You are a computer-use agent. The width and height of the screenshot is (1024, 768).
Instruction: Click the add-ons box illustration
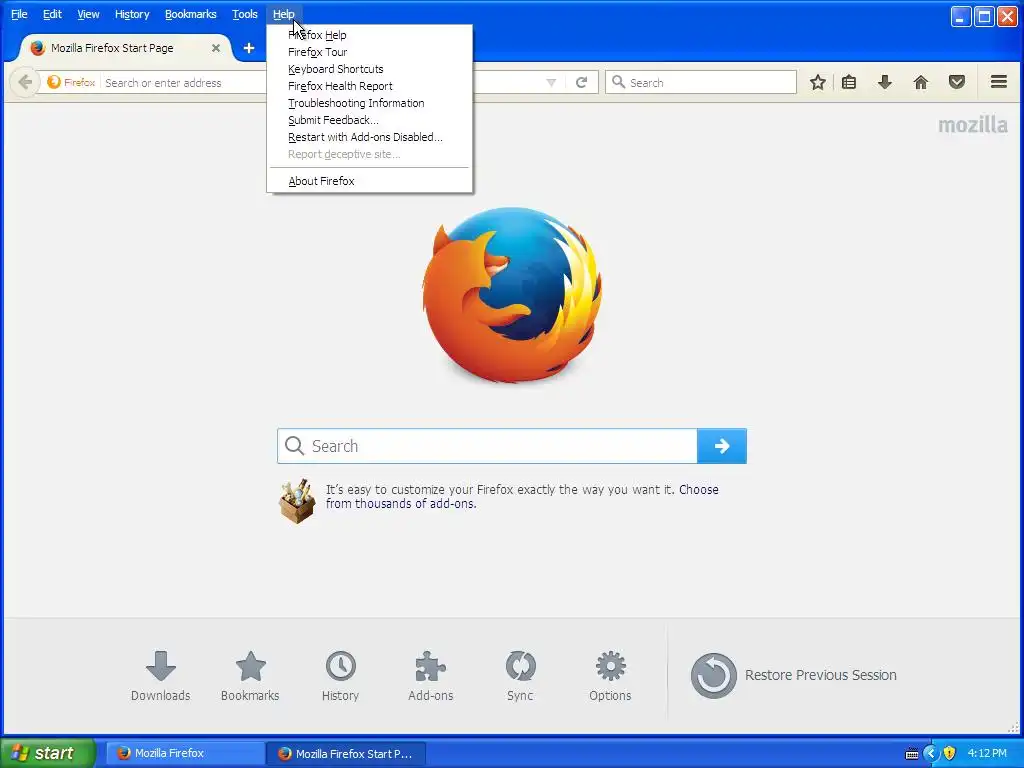pos(297,501)
